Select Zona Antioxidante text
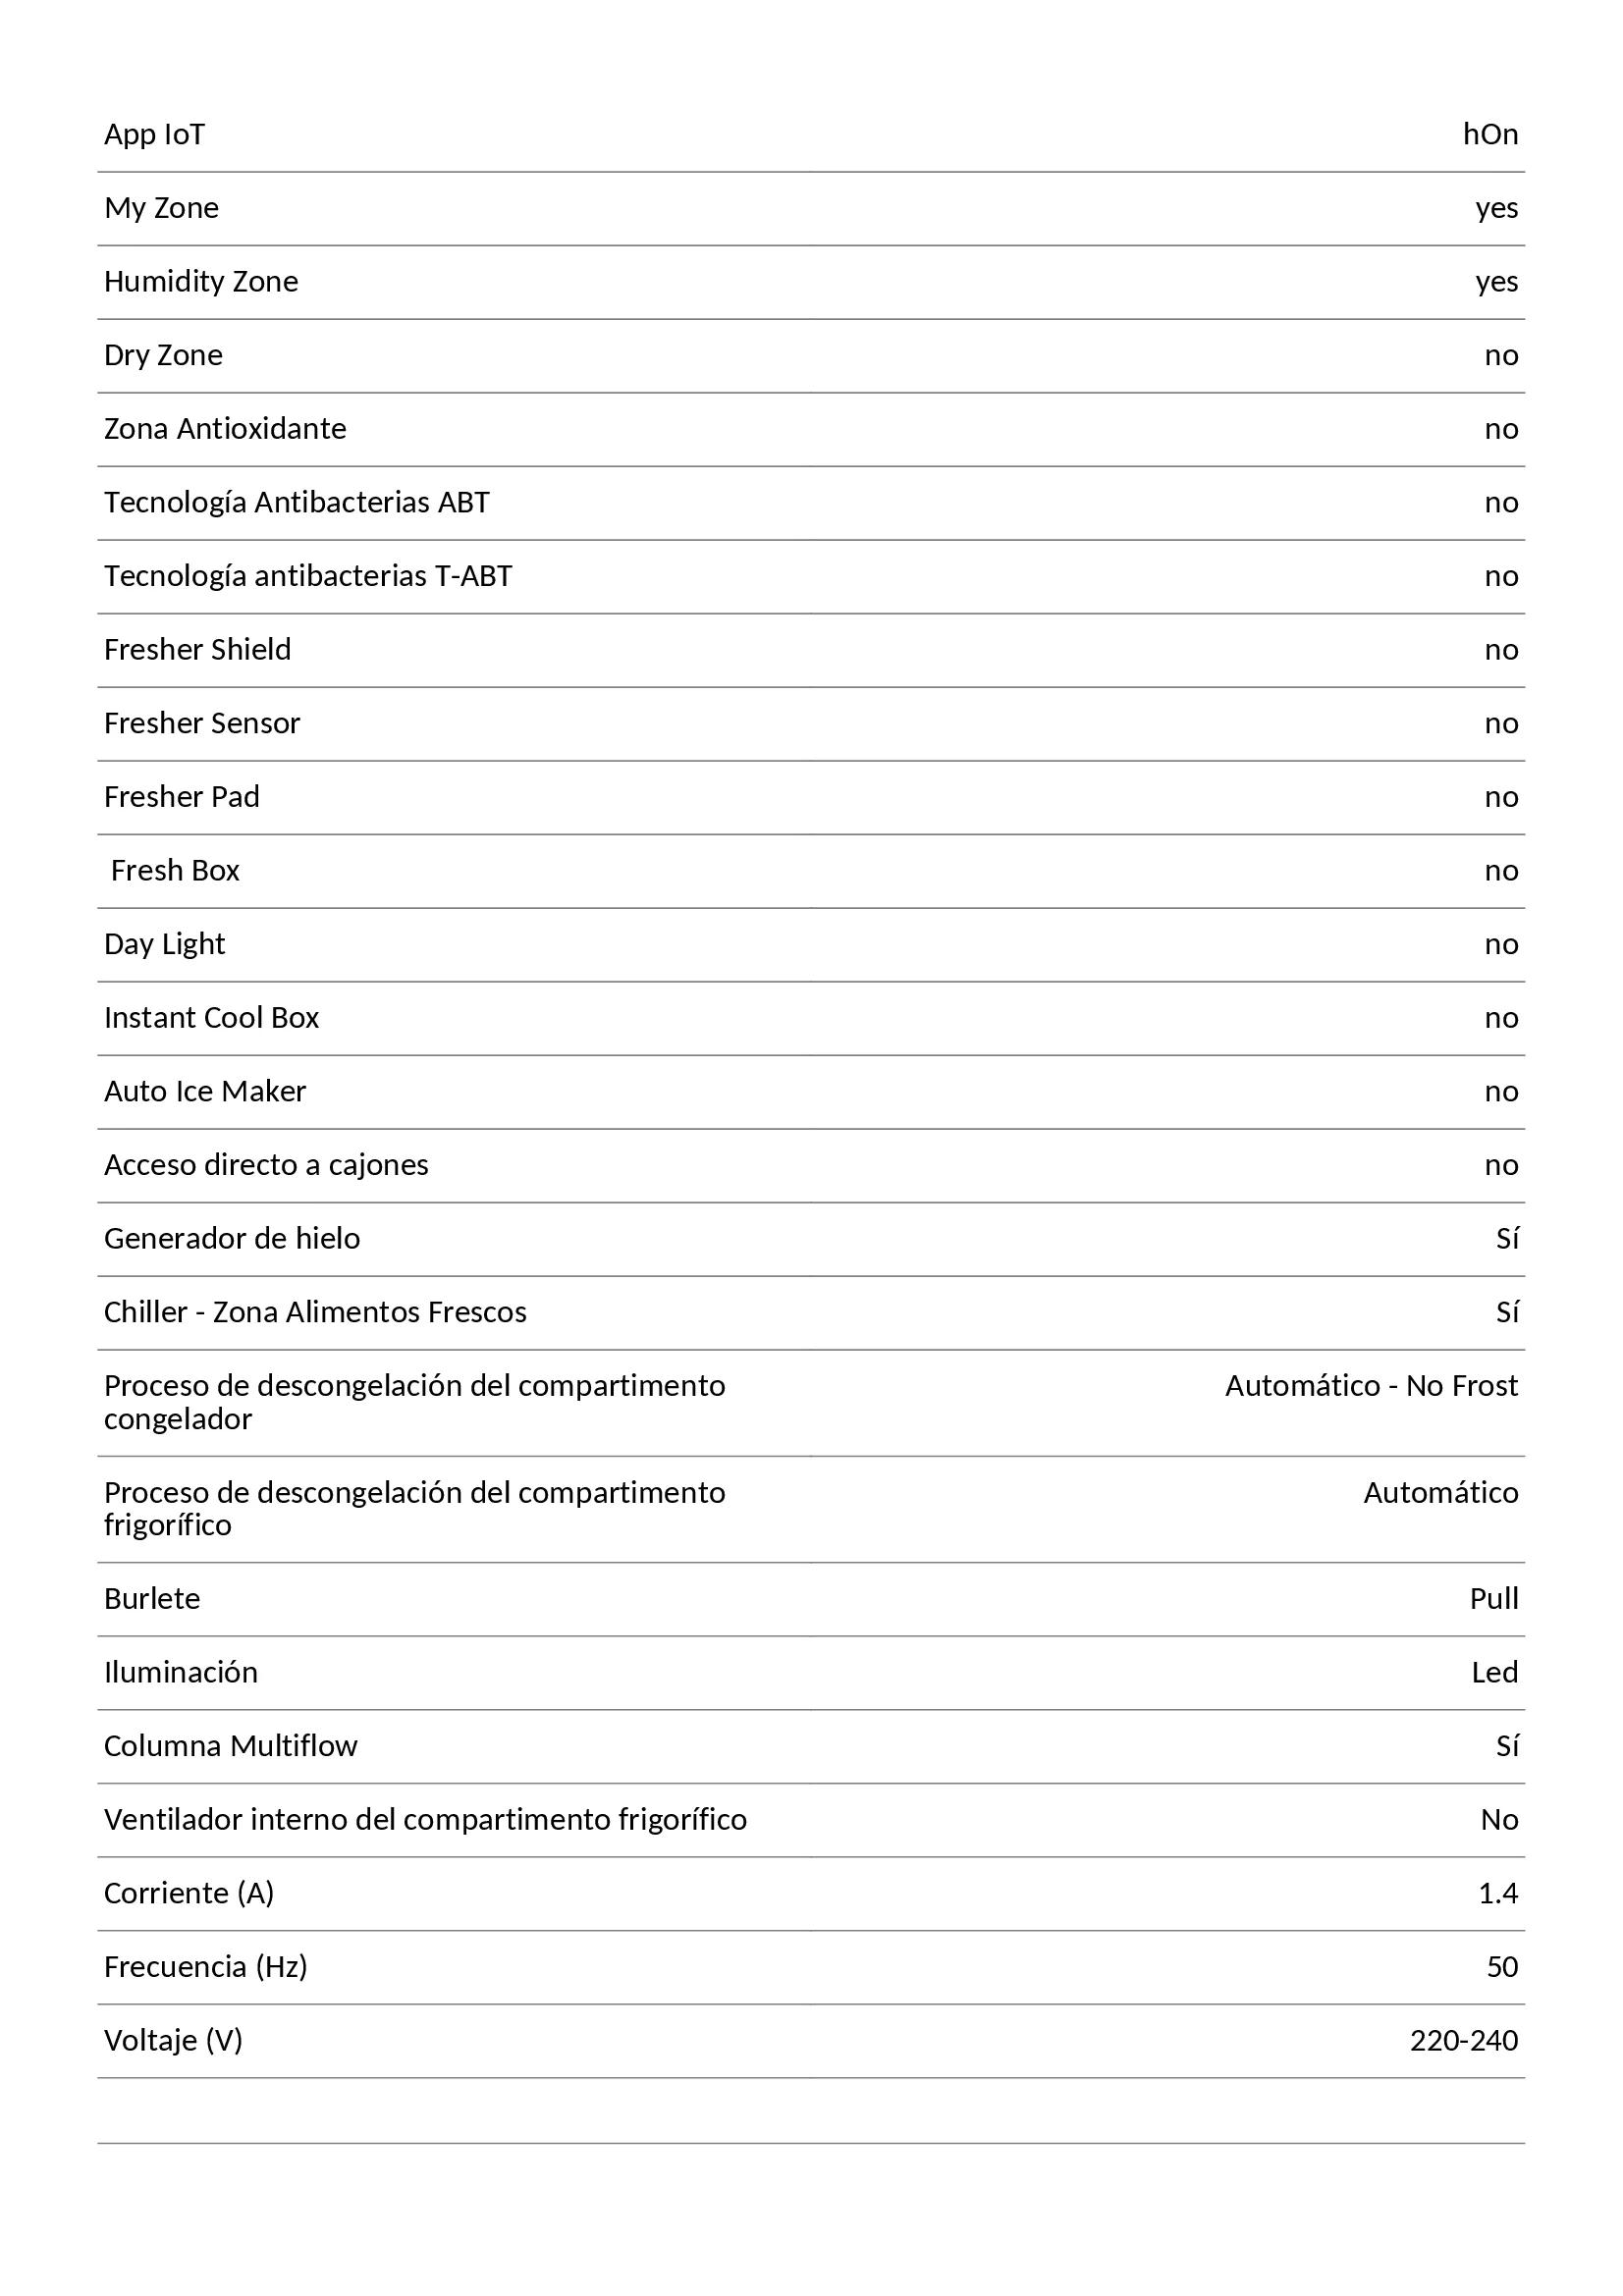 [x=225, y=429]
